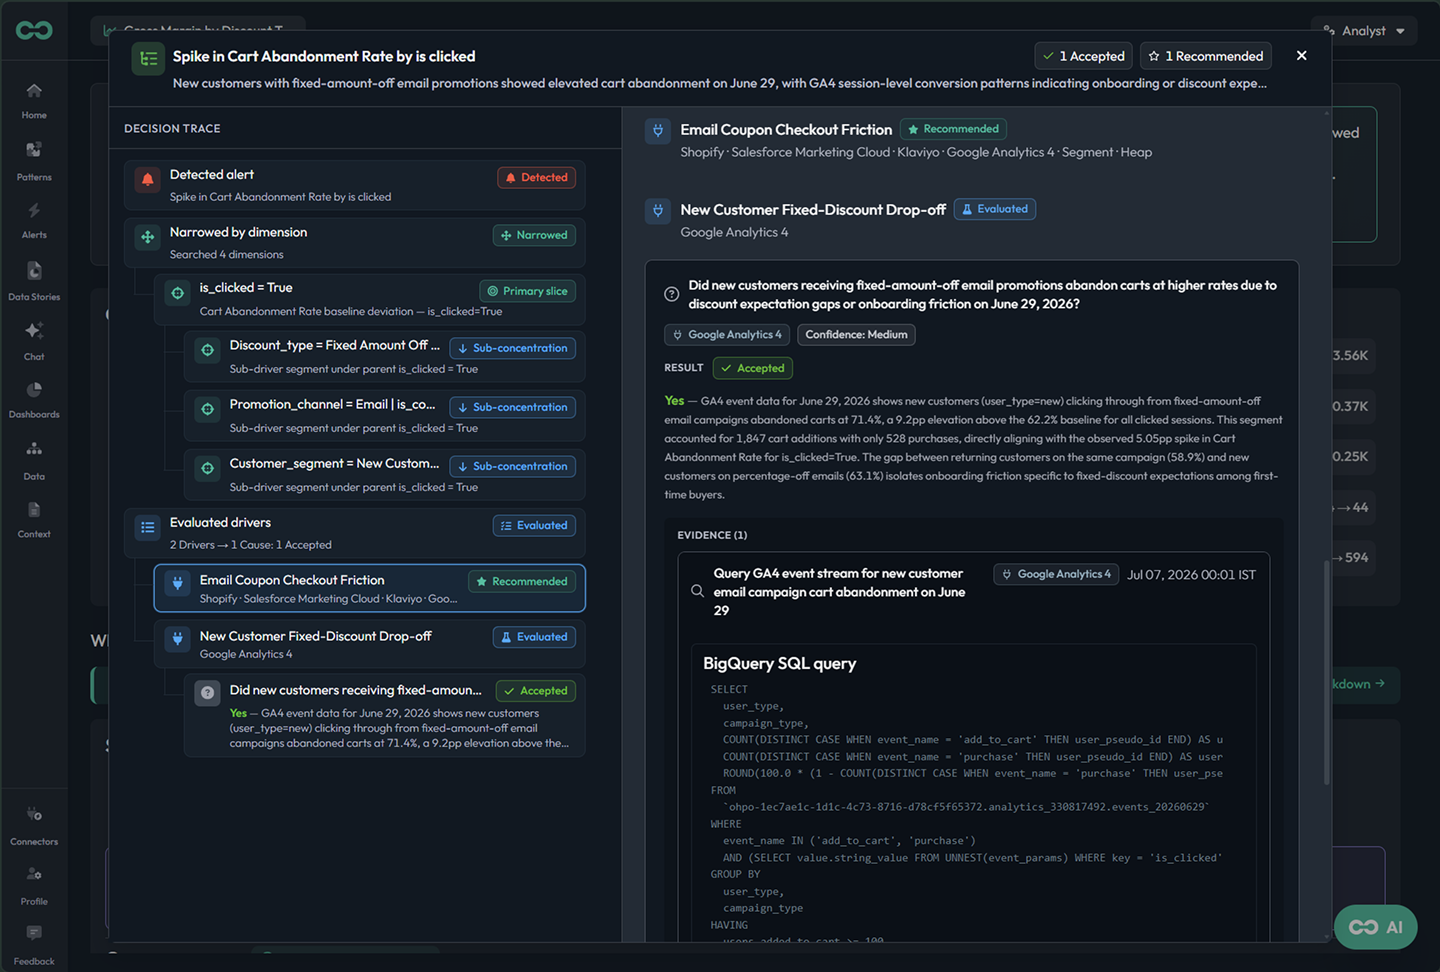Click the Narrowed status badge
Viewport: 1440px width, 972px height.
(x=534, y=235)
